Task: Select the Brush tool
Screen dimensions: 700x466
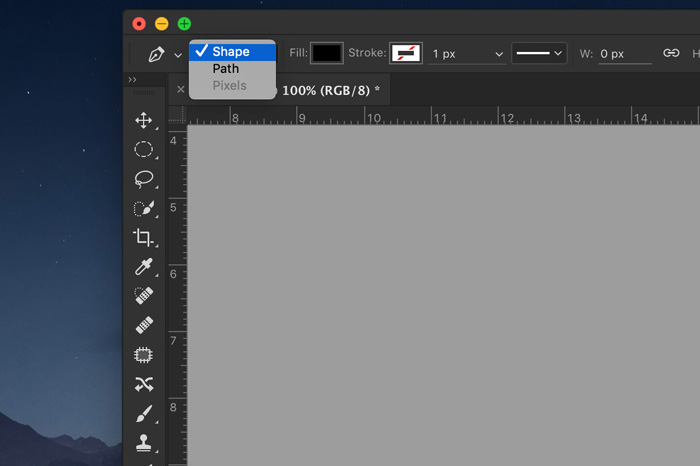Action: click(x=144, y=413)
